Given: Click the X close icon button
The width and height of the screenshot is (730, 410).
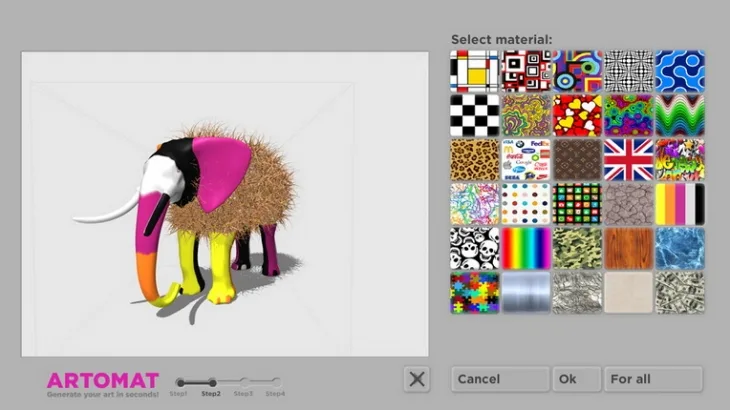Looking at the screenshot, I should pos(417,379).
